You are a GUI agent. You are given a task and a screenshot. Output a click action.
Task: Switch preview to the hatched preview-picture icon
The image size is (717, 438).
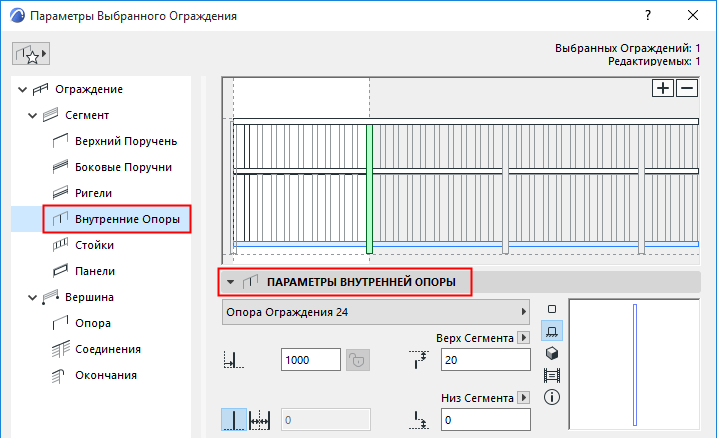(x=552, y=375)
